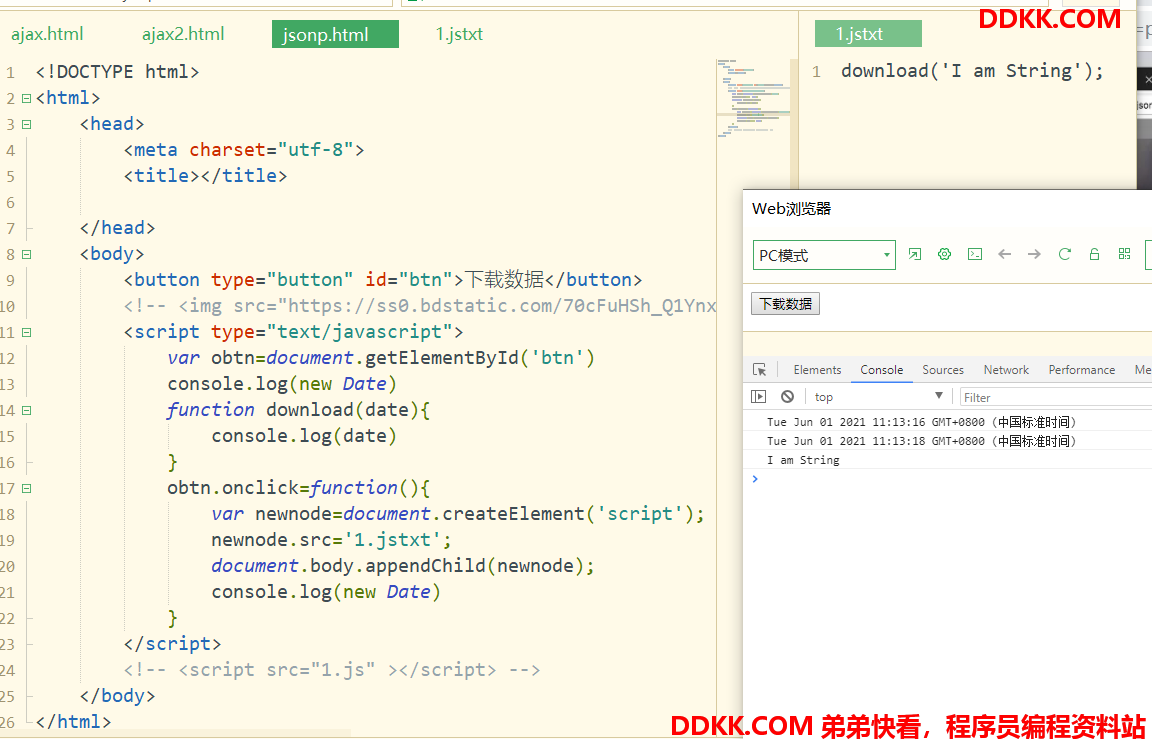The height and width of the screenshot is (739, 1152).
Task: Click the 11:13:18 date log entry
Action: point(921,441)
